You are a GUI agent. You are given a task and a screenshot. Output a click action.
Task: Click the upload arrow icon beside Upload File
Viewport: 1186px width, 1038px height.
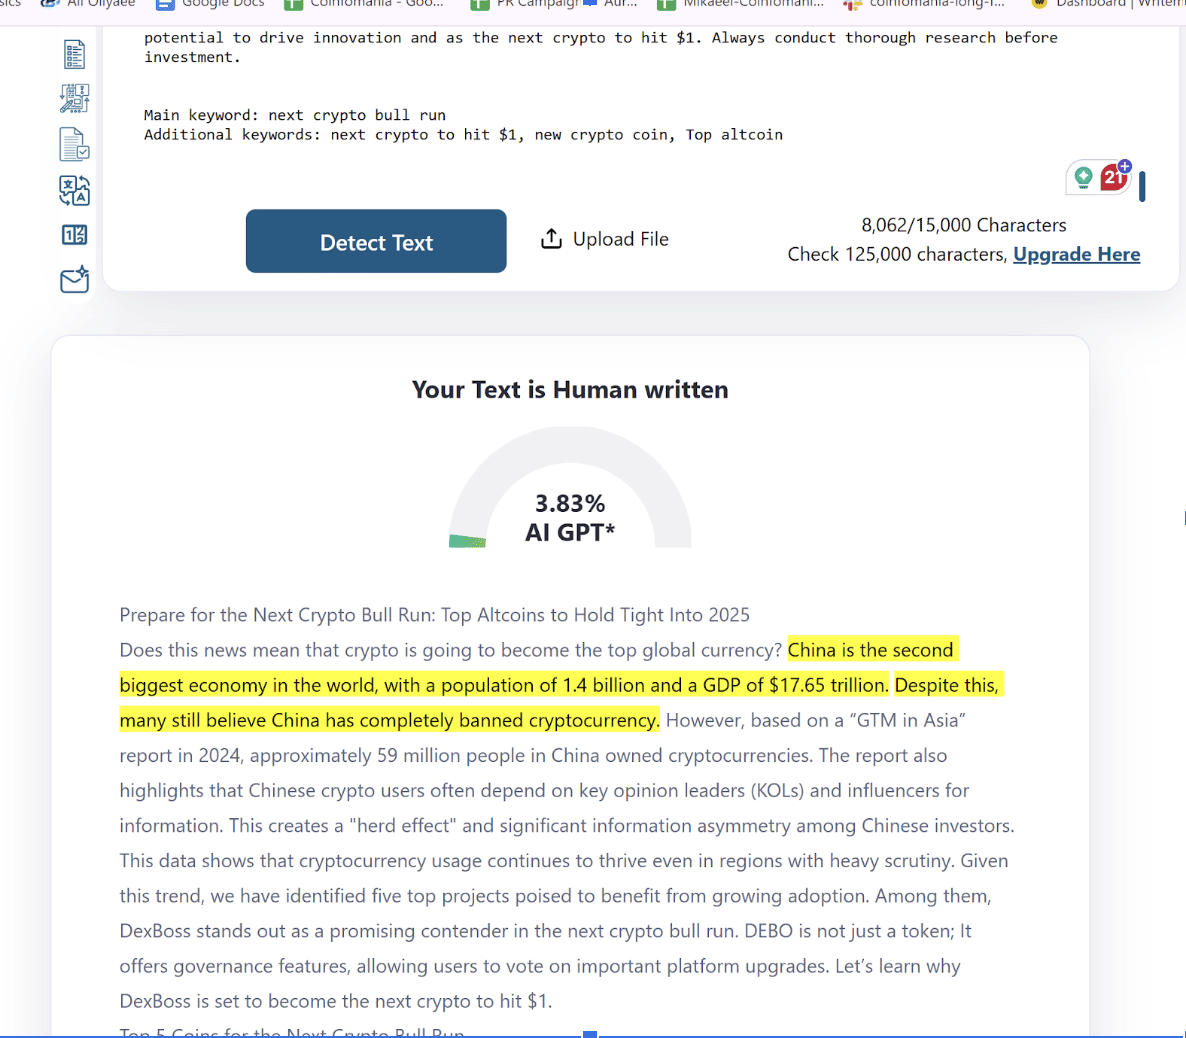pos(551,239)
